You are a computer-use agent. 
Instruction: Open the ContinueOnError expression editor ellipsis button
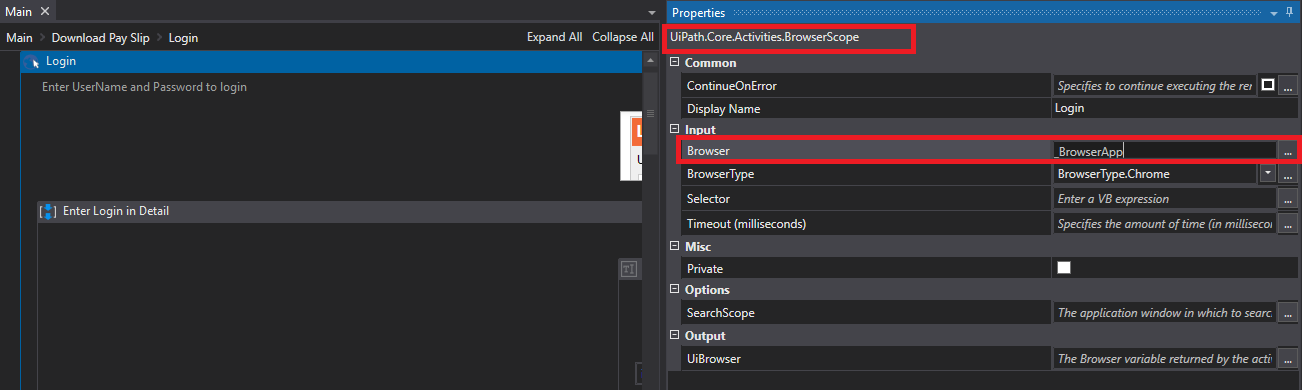(x=1288, y=86)
